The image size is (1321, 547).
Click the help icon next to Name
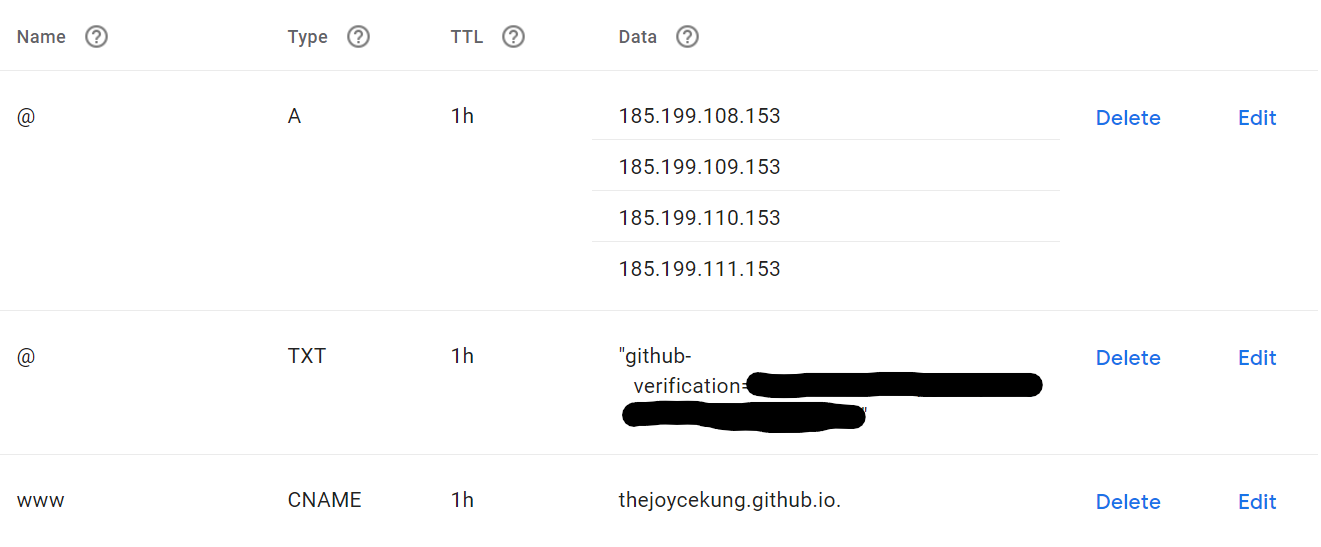96,37
